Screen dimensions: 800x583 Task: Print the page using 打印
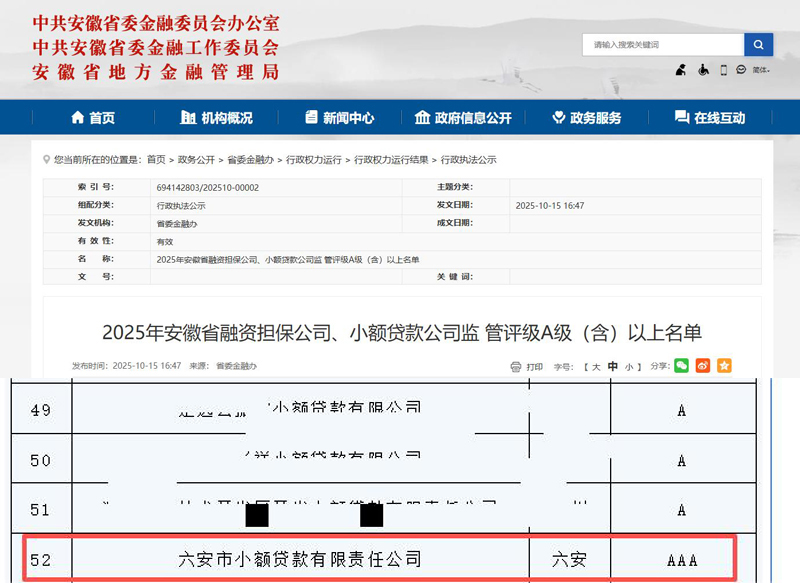pos(527,367)
